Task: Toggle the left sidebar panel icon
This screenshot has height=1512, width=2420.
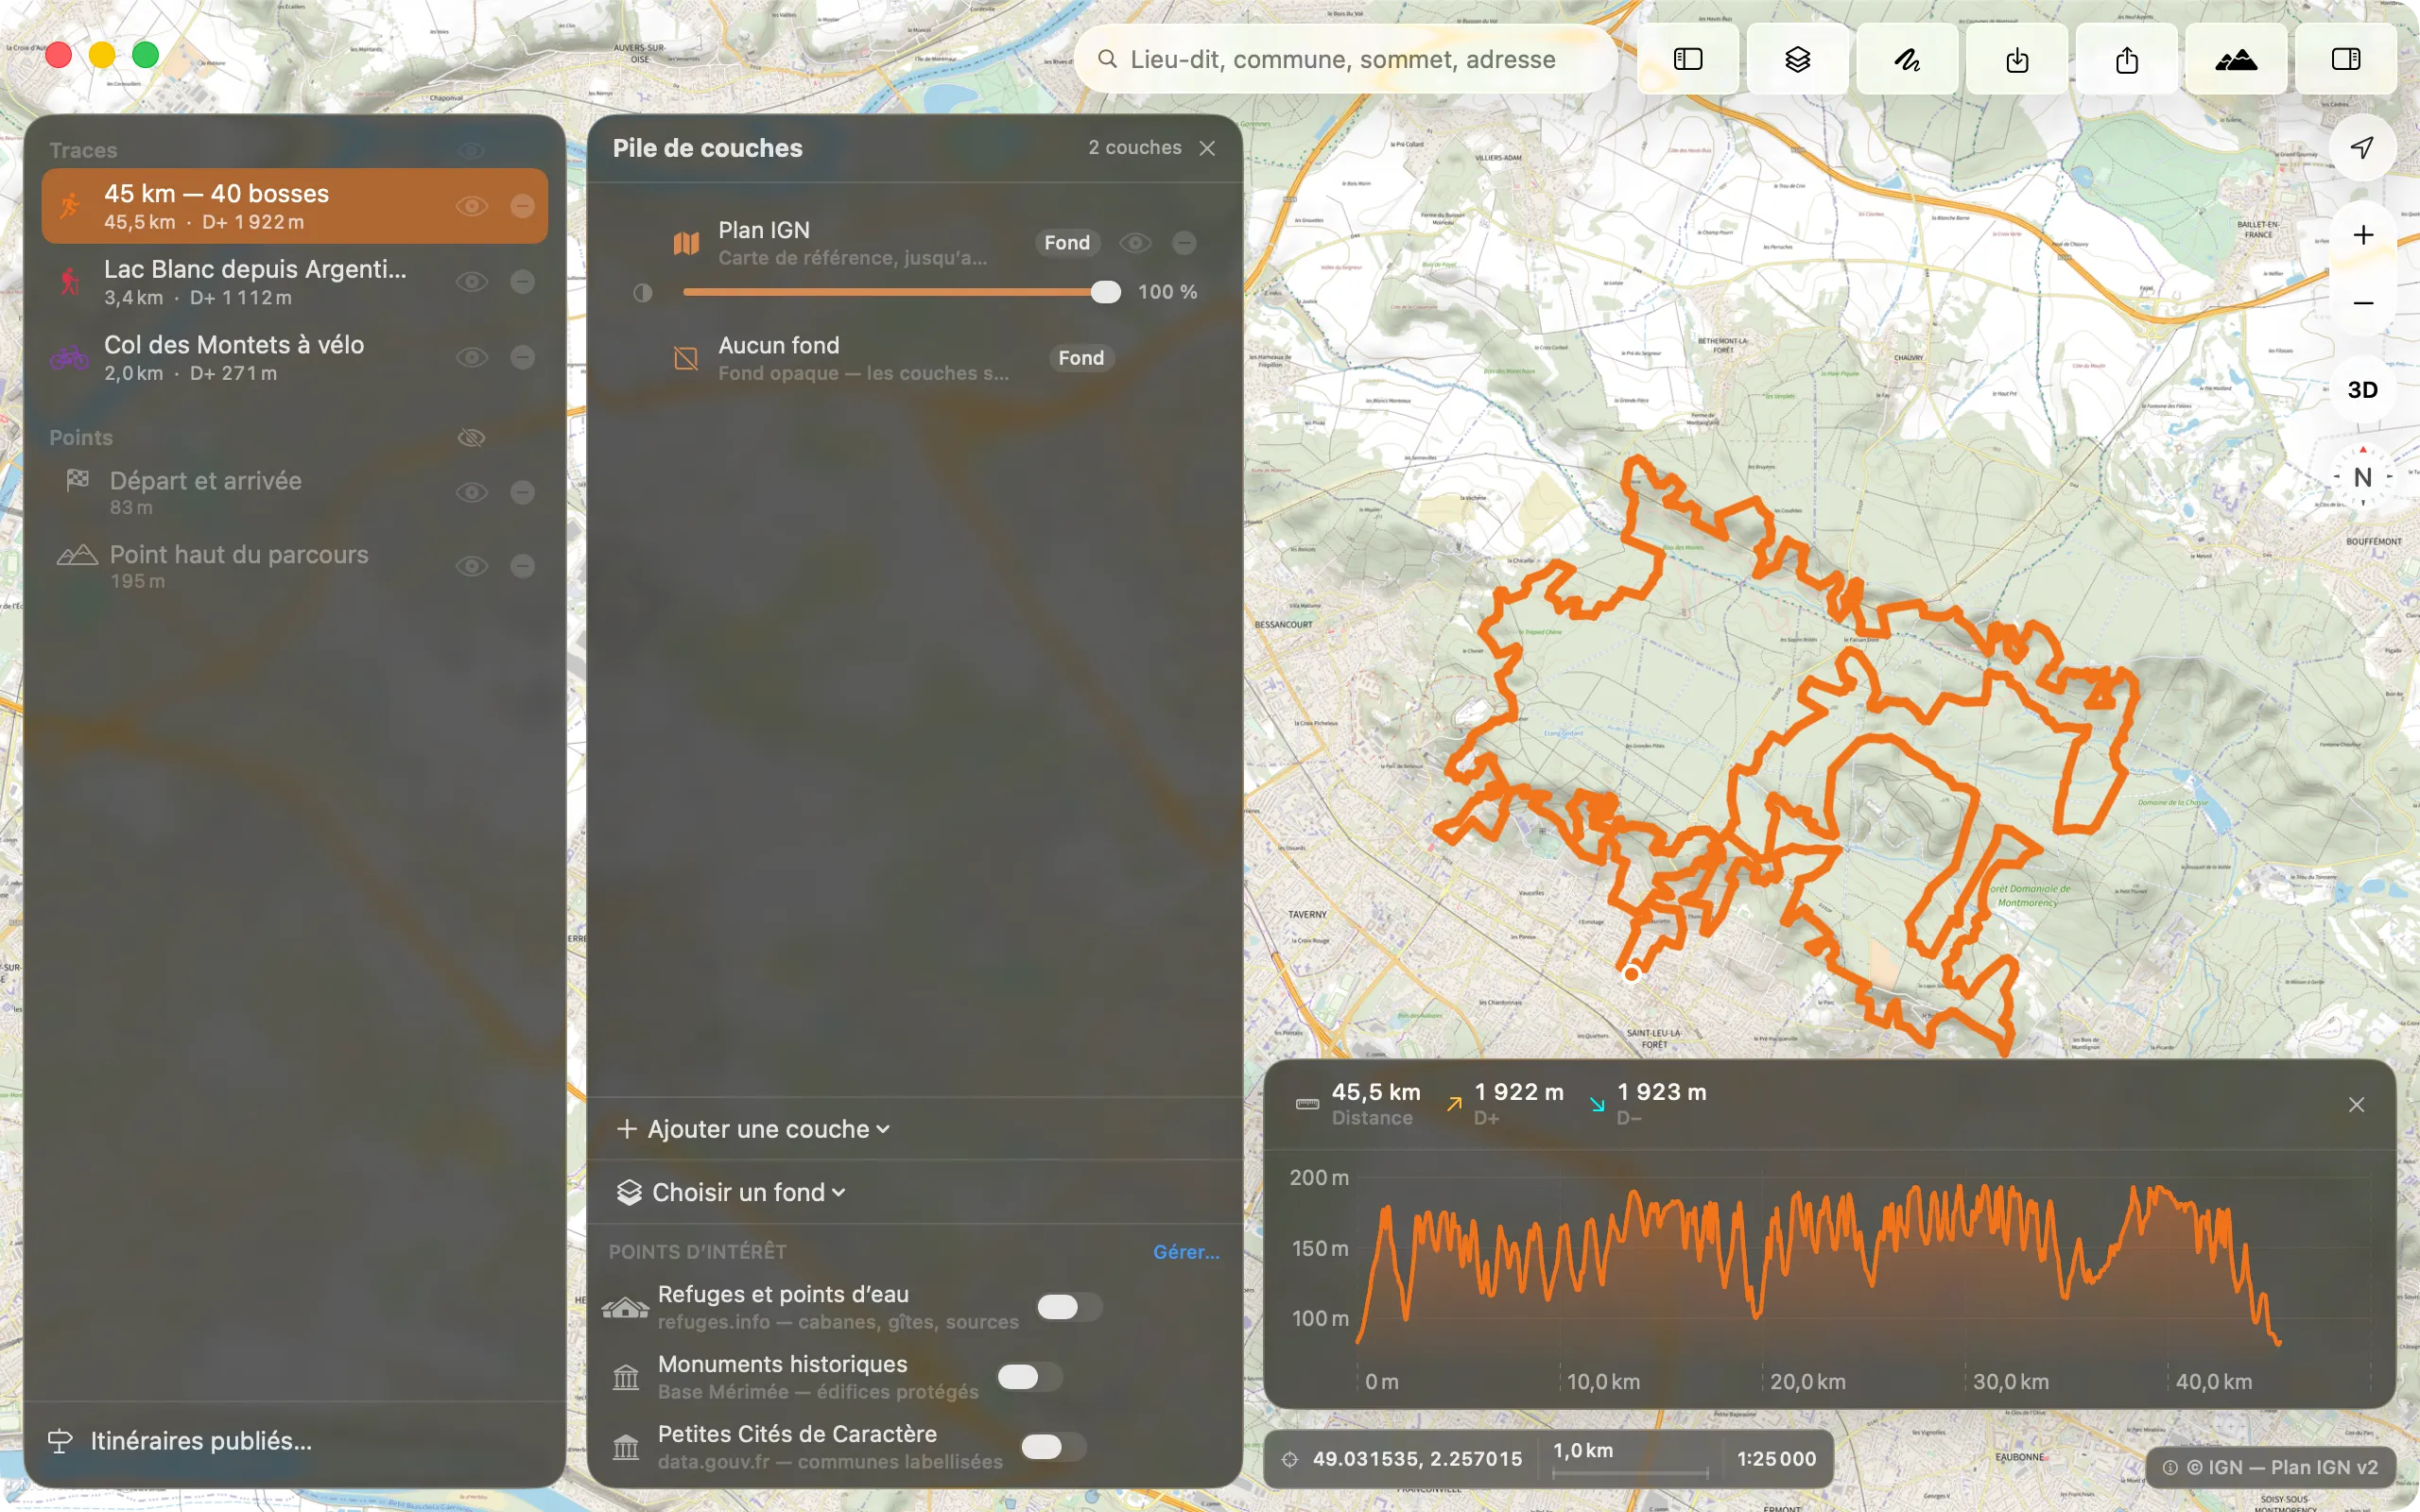Action: pyautogui.click(x=1688, y=60)
